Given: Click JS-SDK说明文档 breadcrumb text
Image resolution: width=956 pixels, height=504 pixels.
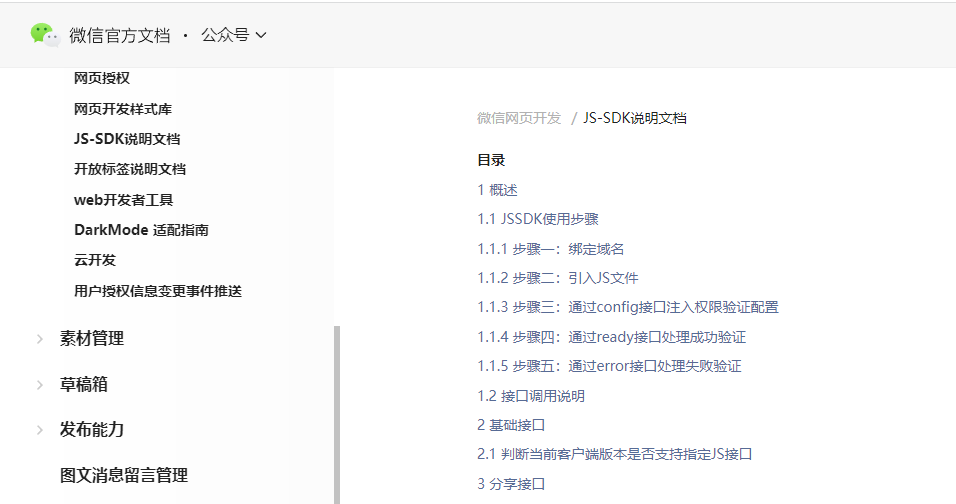Looking at the screenshot, I should [635, 118].
